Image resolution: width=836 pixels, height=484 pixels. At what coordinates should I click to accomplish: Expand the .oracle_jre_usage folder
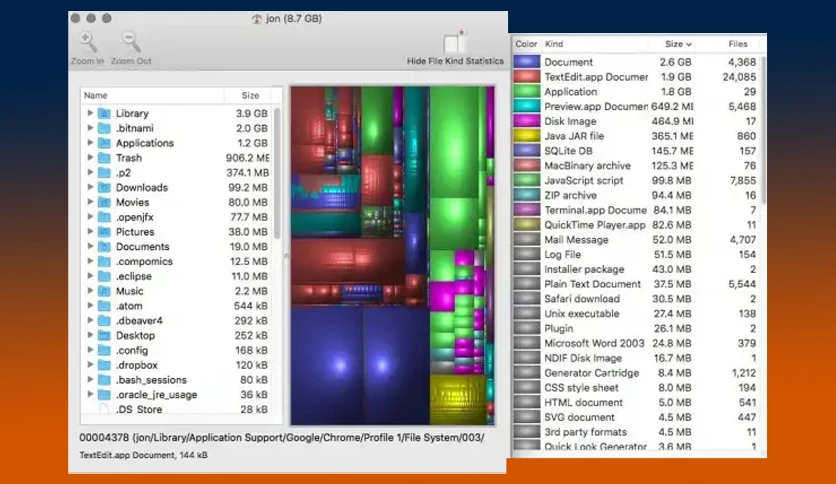tap(90, 394)
